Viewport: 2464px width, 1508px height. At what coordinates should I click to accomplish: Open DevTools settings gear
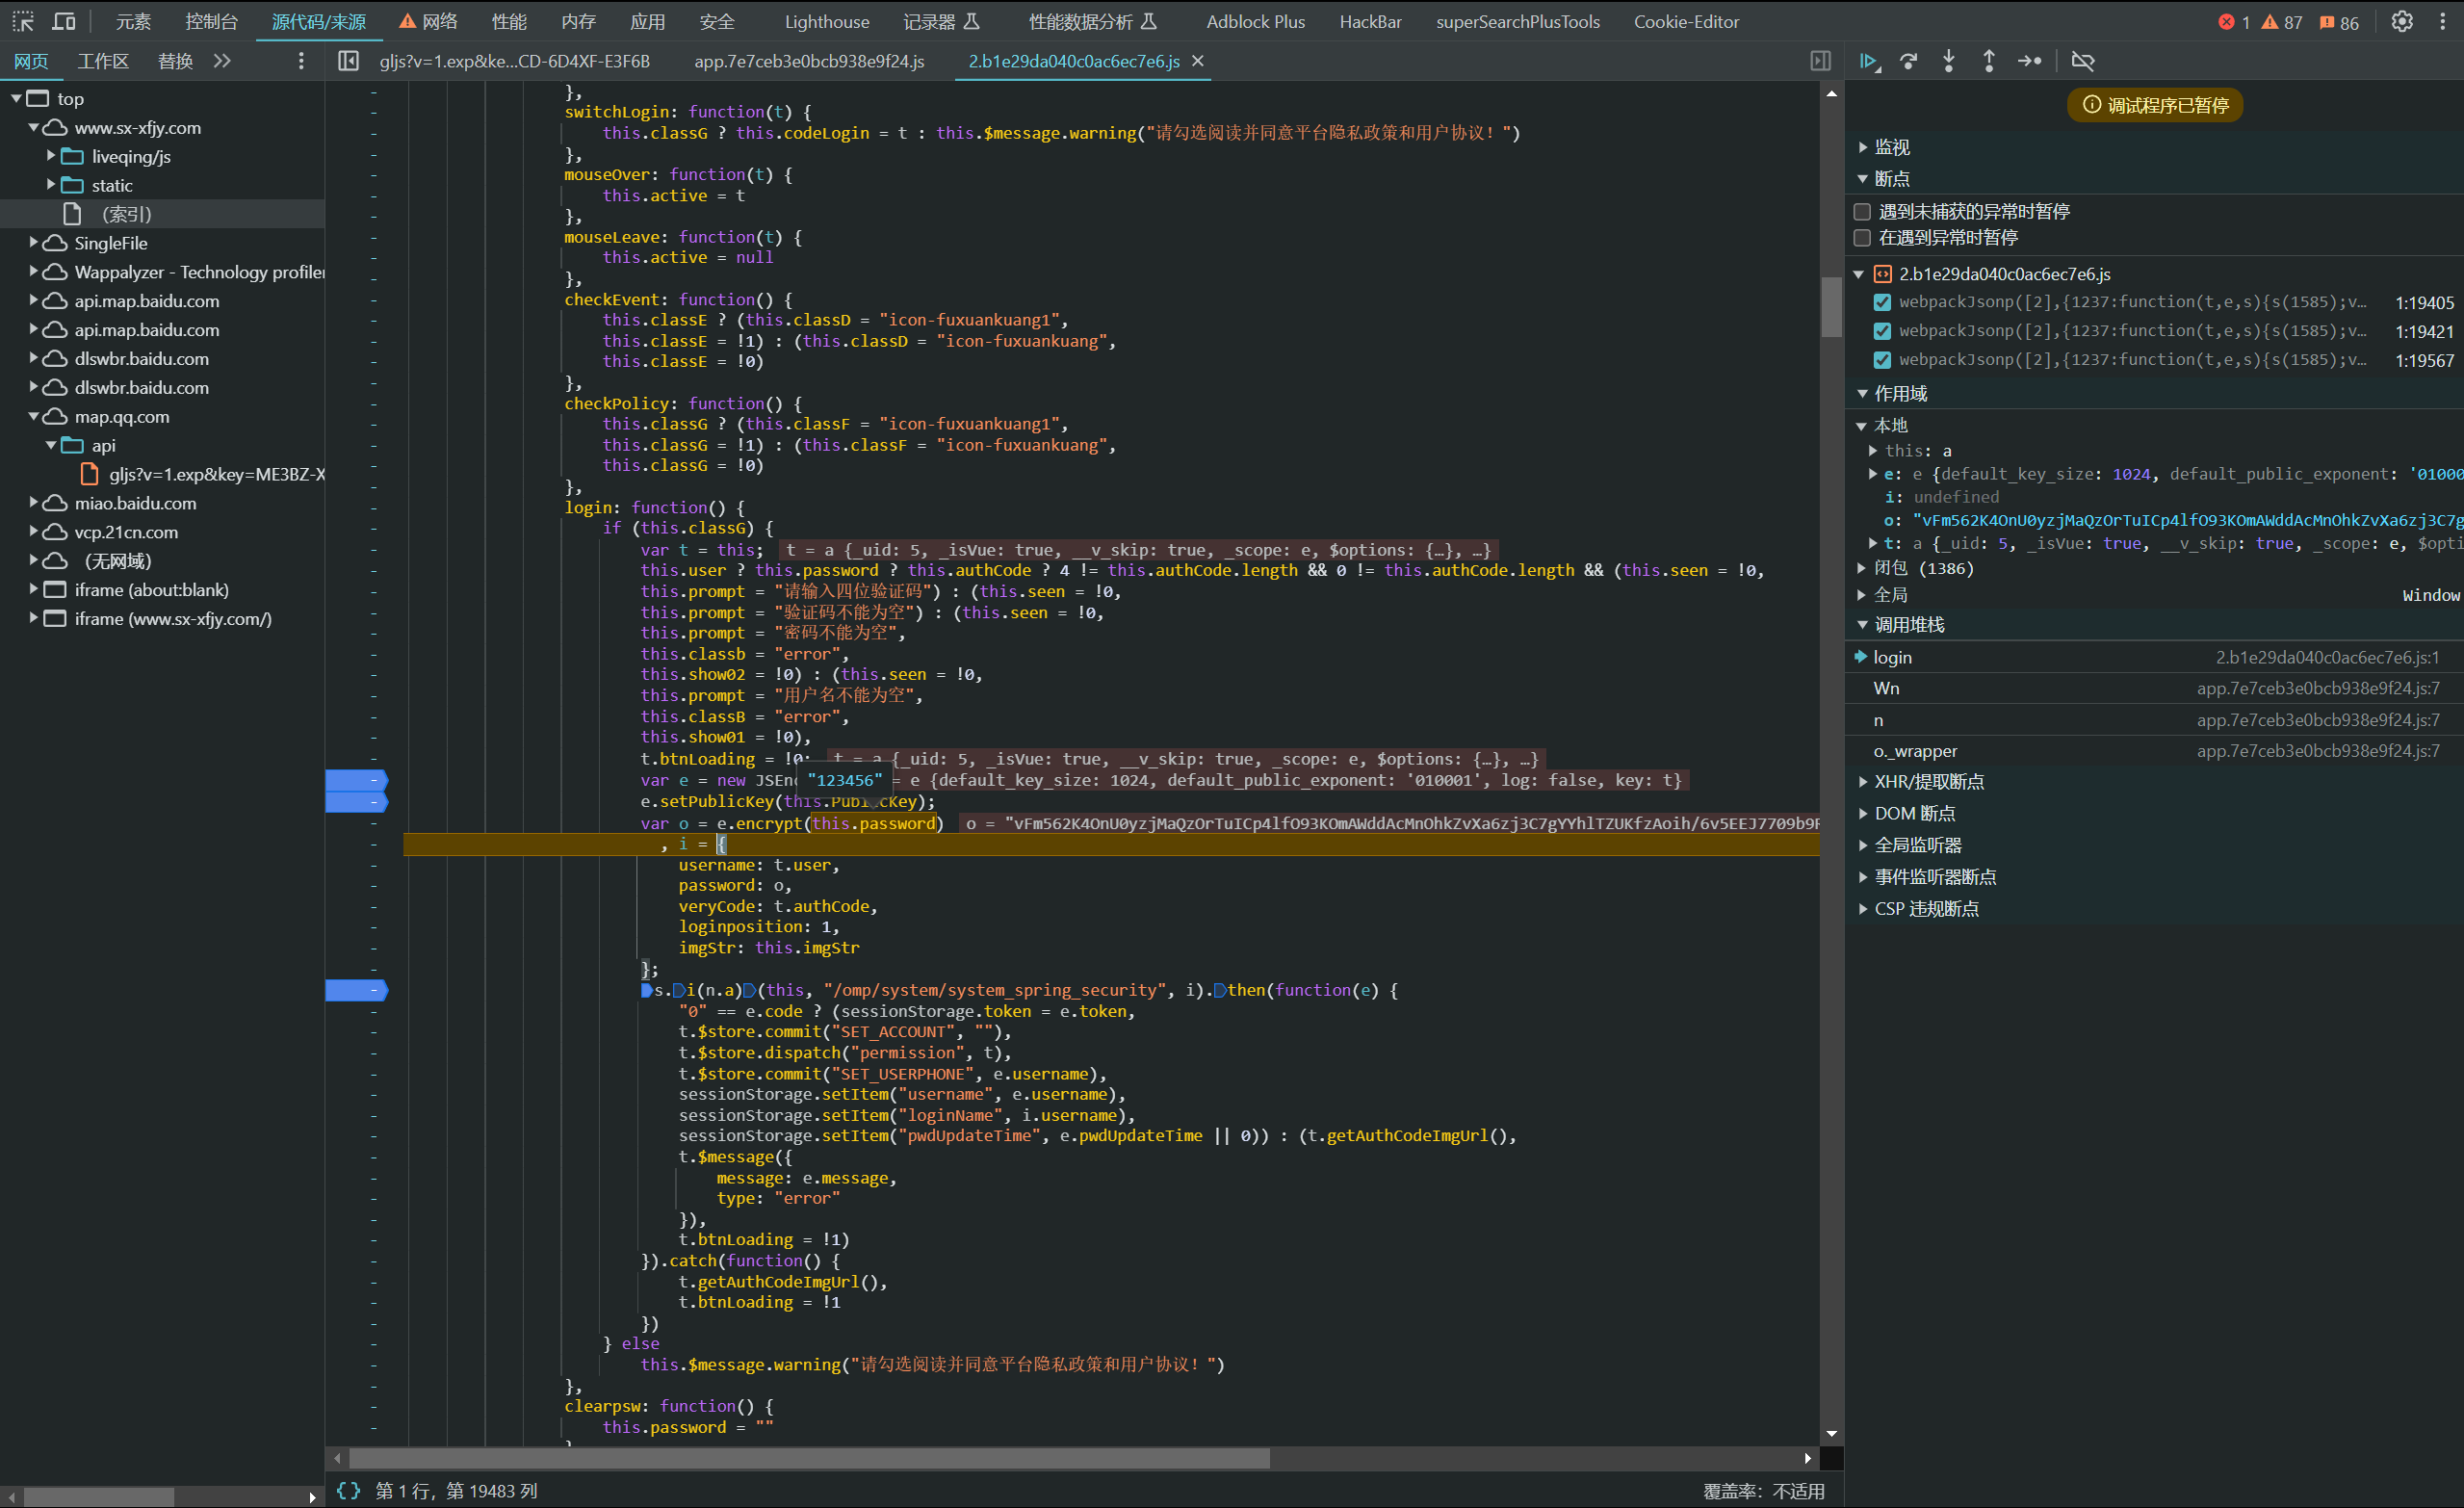pyautogui.click(x=2402, y=21)
